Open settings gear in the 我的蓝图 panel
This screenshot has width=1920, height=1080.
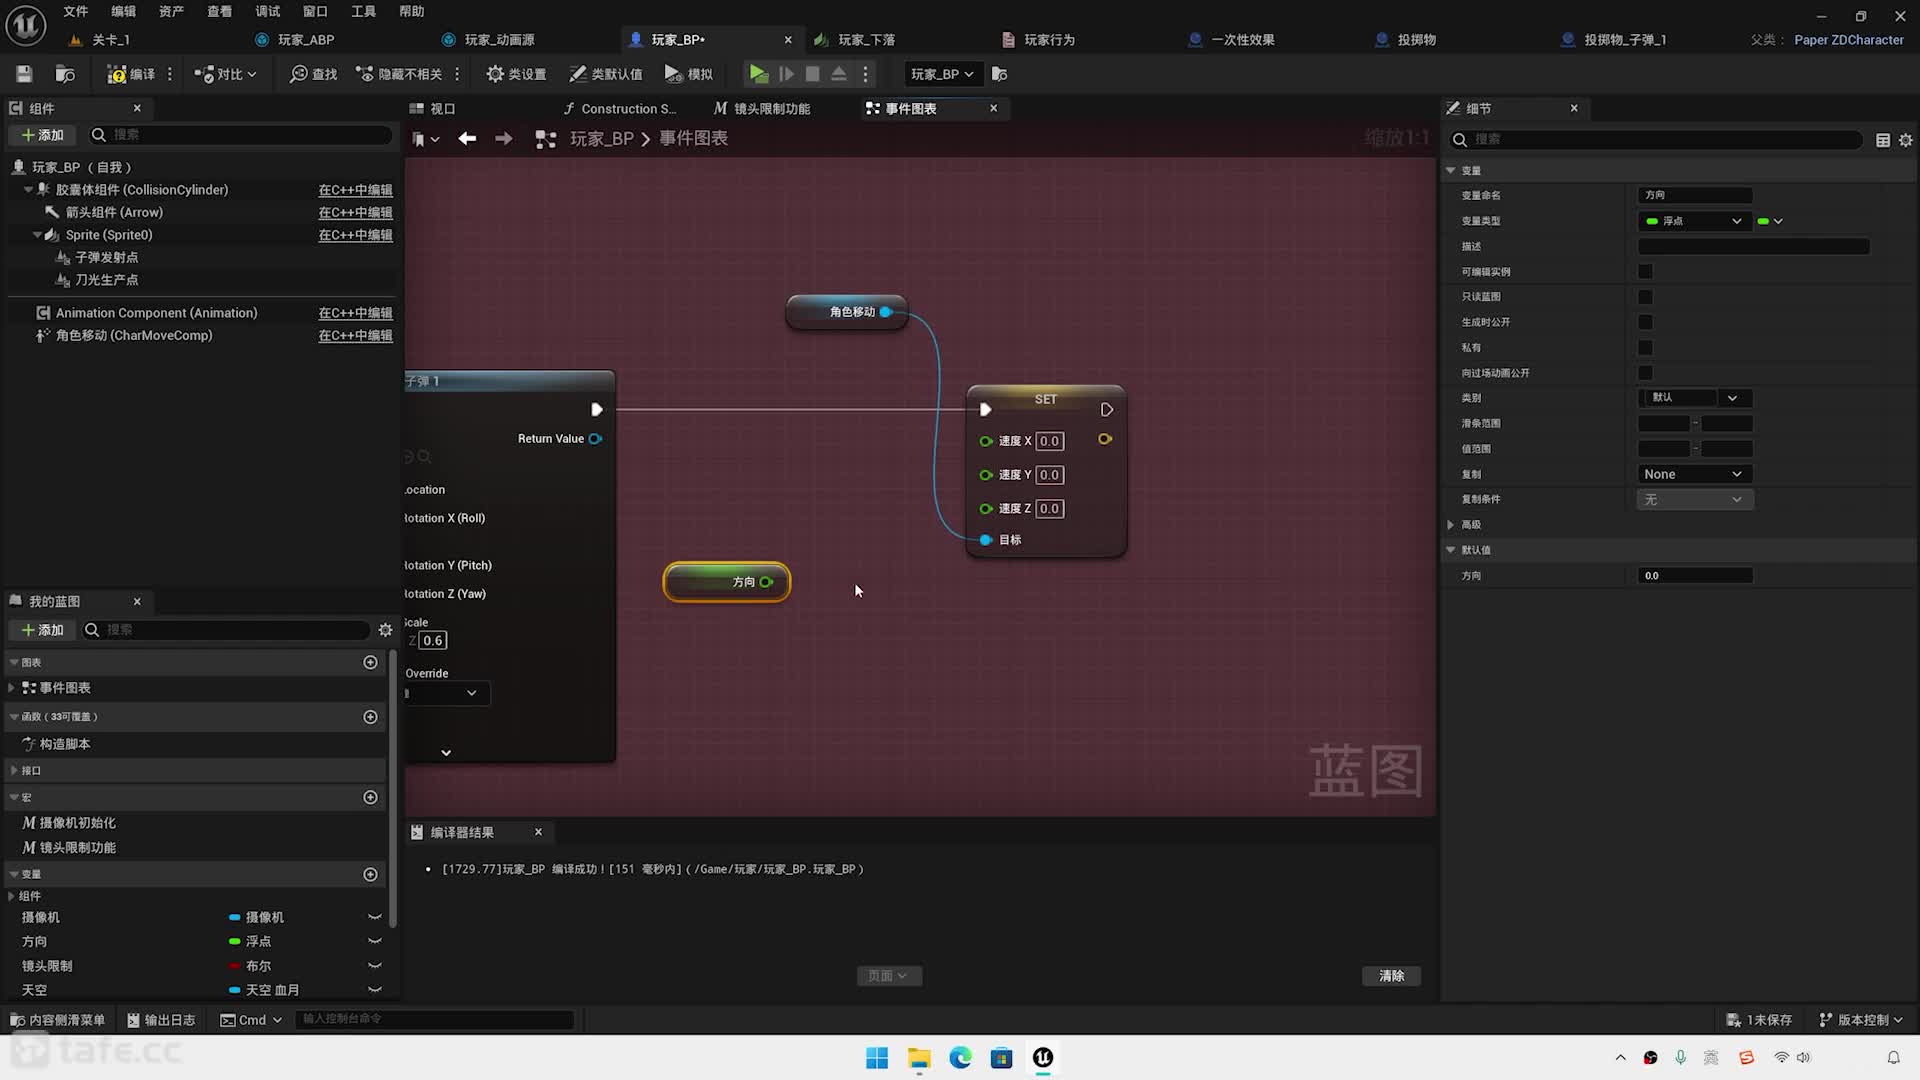point(385,630)
